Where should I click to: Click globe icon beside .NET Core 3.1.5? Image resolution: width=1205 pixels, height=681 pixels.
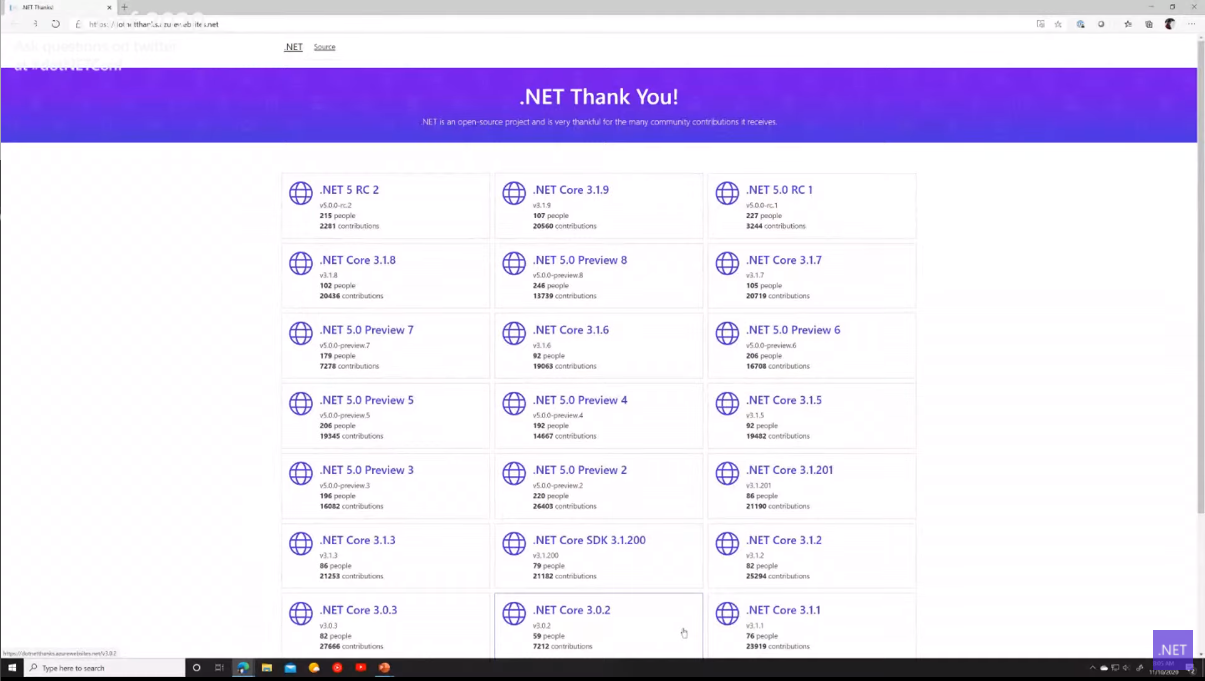727,403
